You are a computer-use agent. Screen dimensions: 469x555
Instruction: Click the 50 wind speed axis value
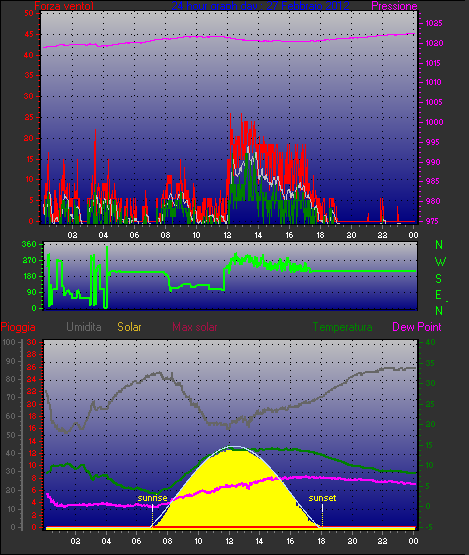(x=29, y=13)
